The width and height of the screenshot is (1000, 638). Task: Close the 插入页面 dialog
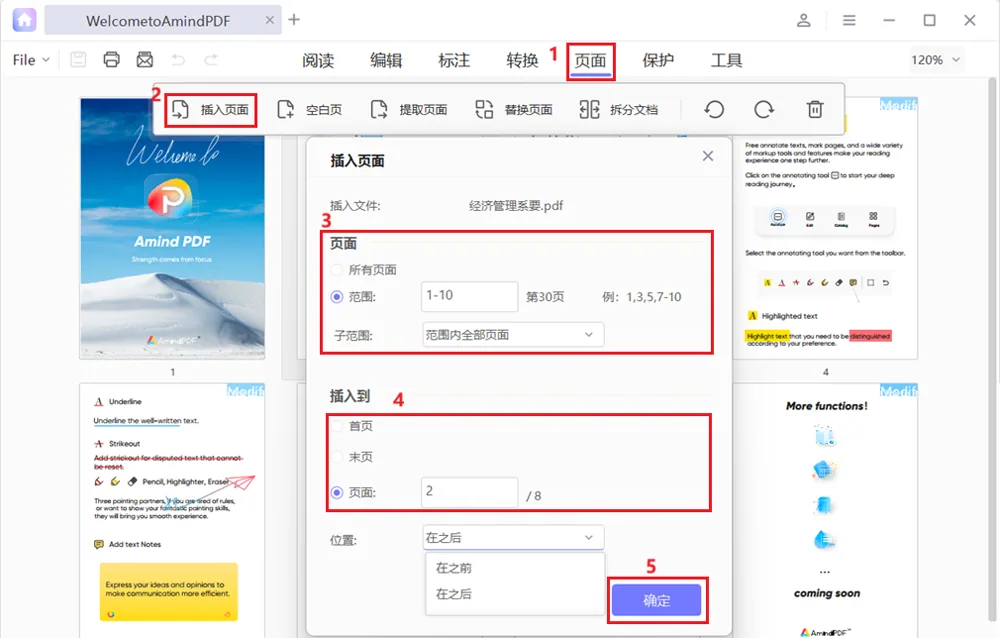click(708, 156)
